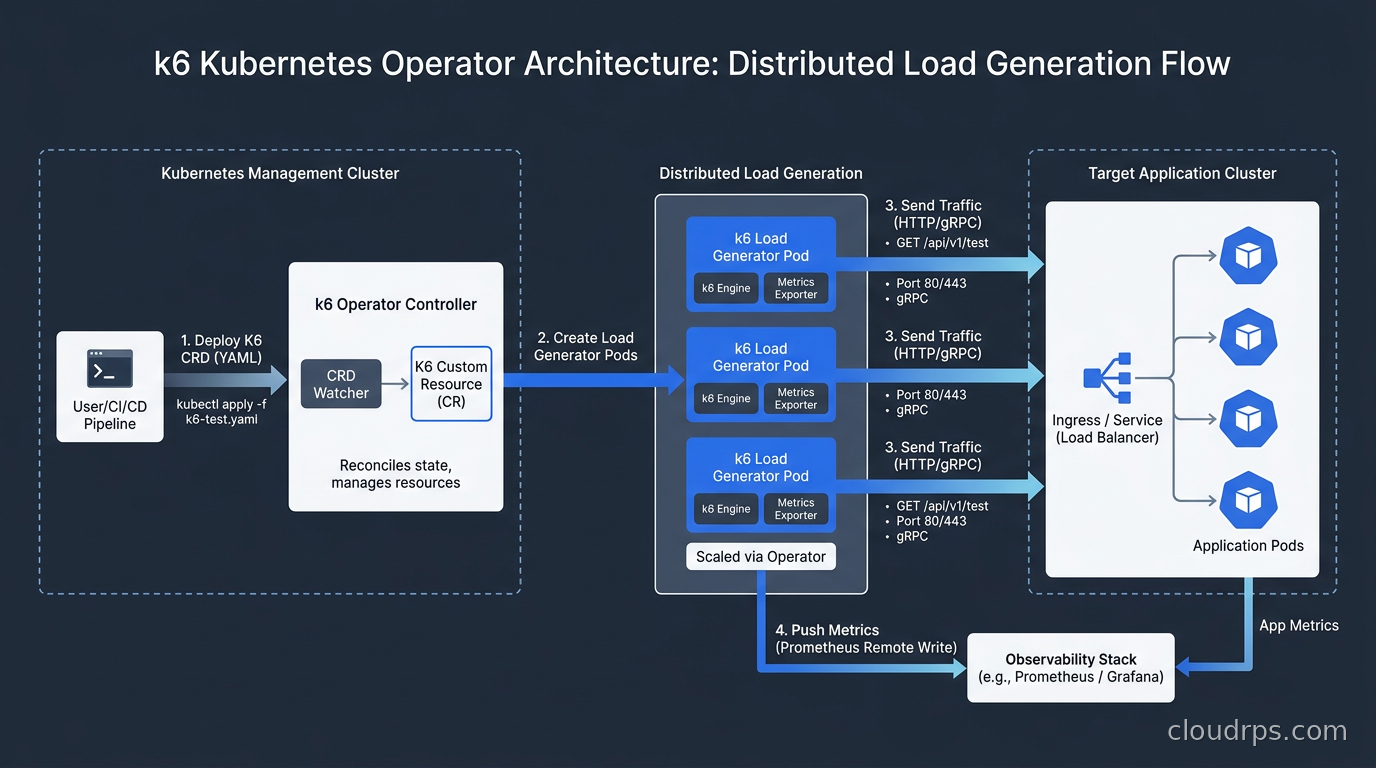This screenshot has height=768, width=1376.
Task: Click the Scaled via Operator label
Action: (761, 556)
